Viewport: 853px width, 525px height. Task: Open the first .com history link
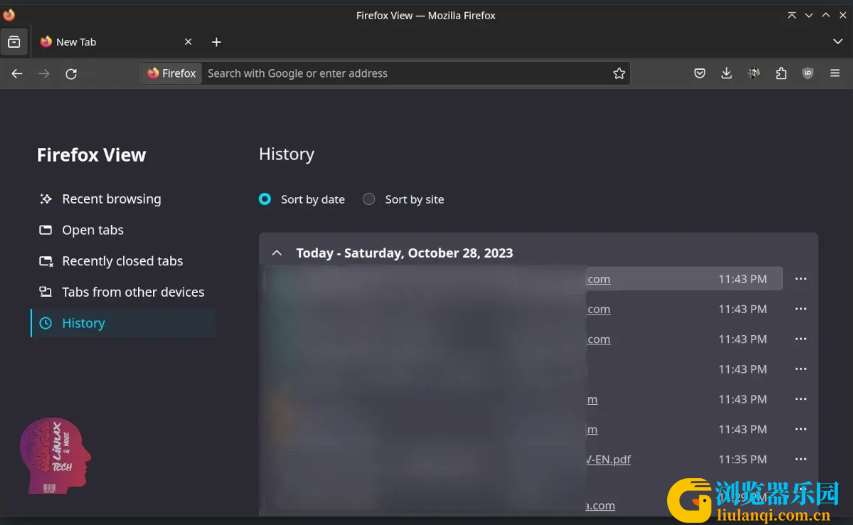tap(598, 279)
